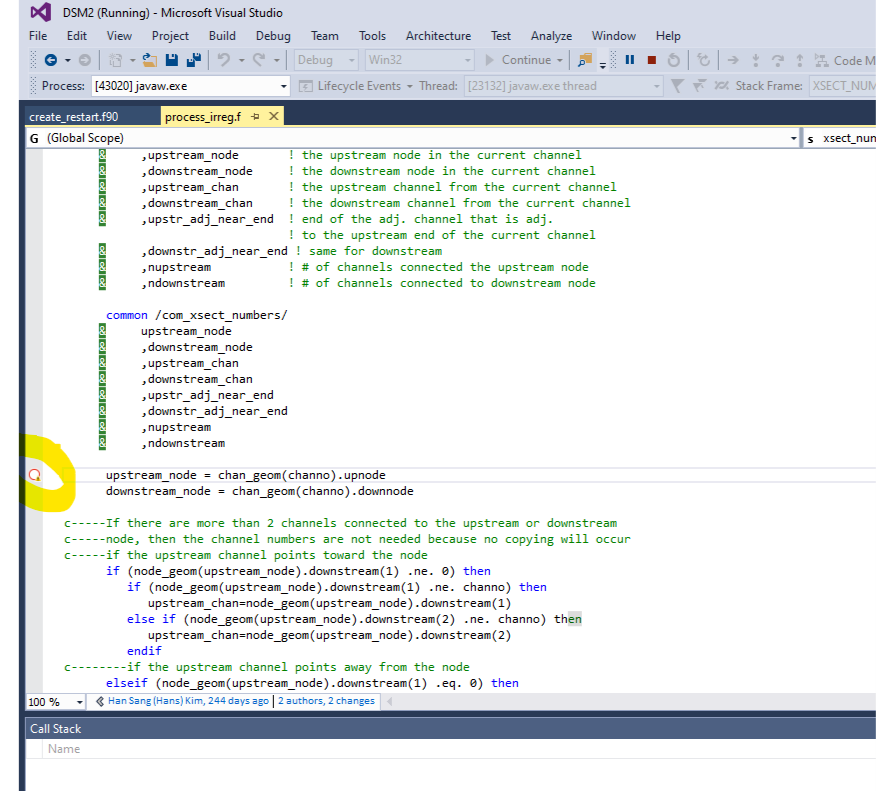Click the Flag Threads icon

(699, 85)
